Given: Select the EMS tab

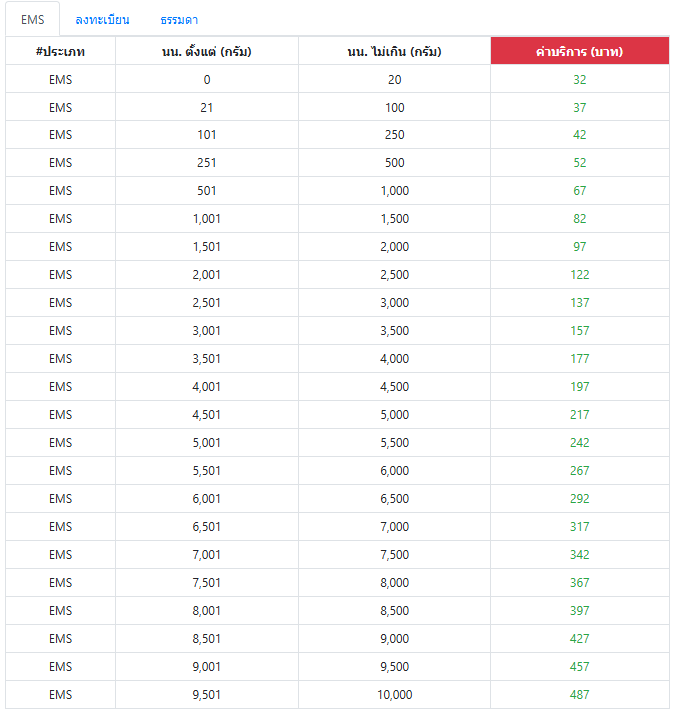Looking at the screenshot, I should pos(33,19).
